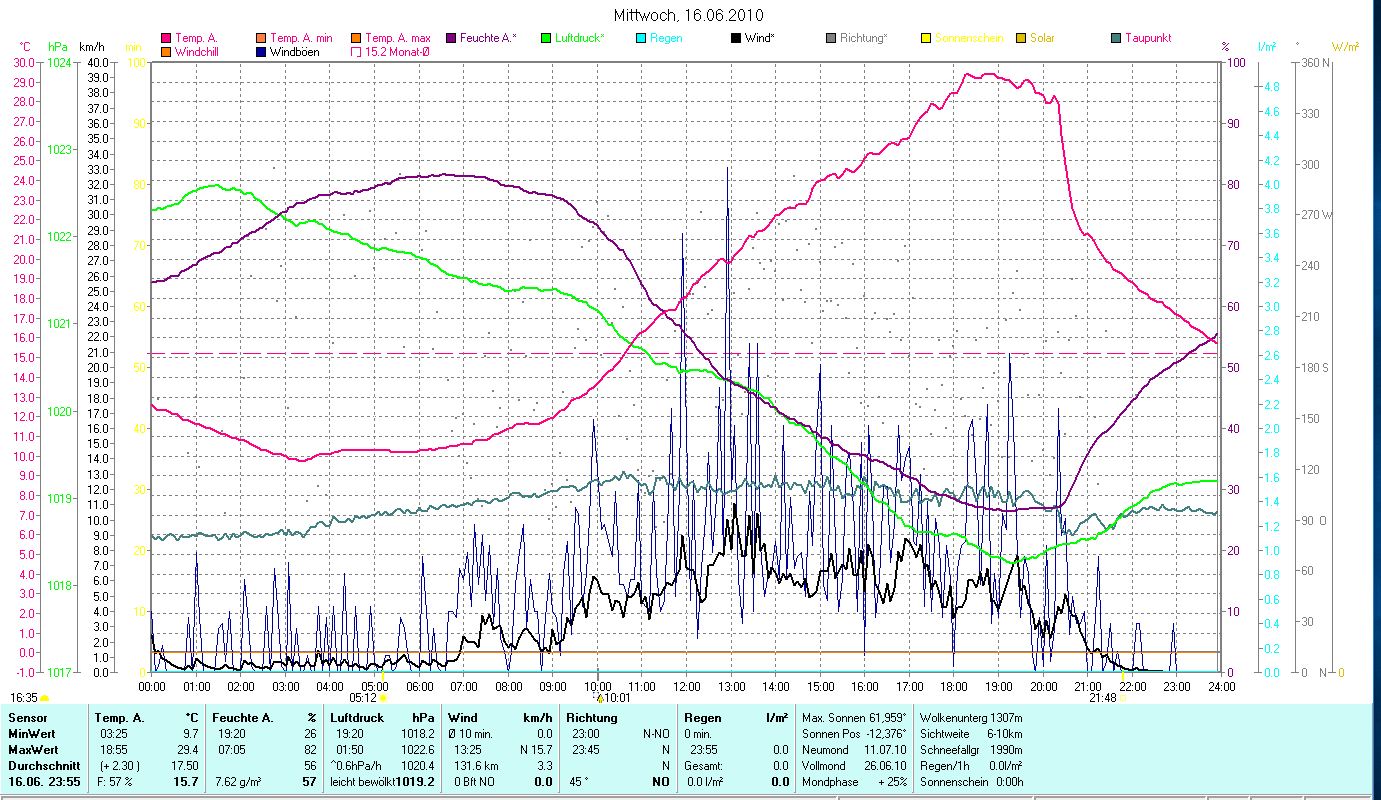Click the Taupunkt legend label
This screenshot has height=800, width=1381.
coord(1147,38)
